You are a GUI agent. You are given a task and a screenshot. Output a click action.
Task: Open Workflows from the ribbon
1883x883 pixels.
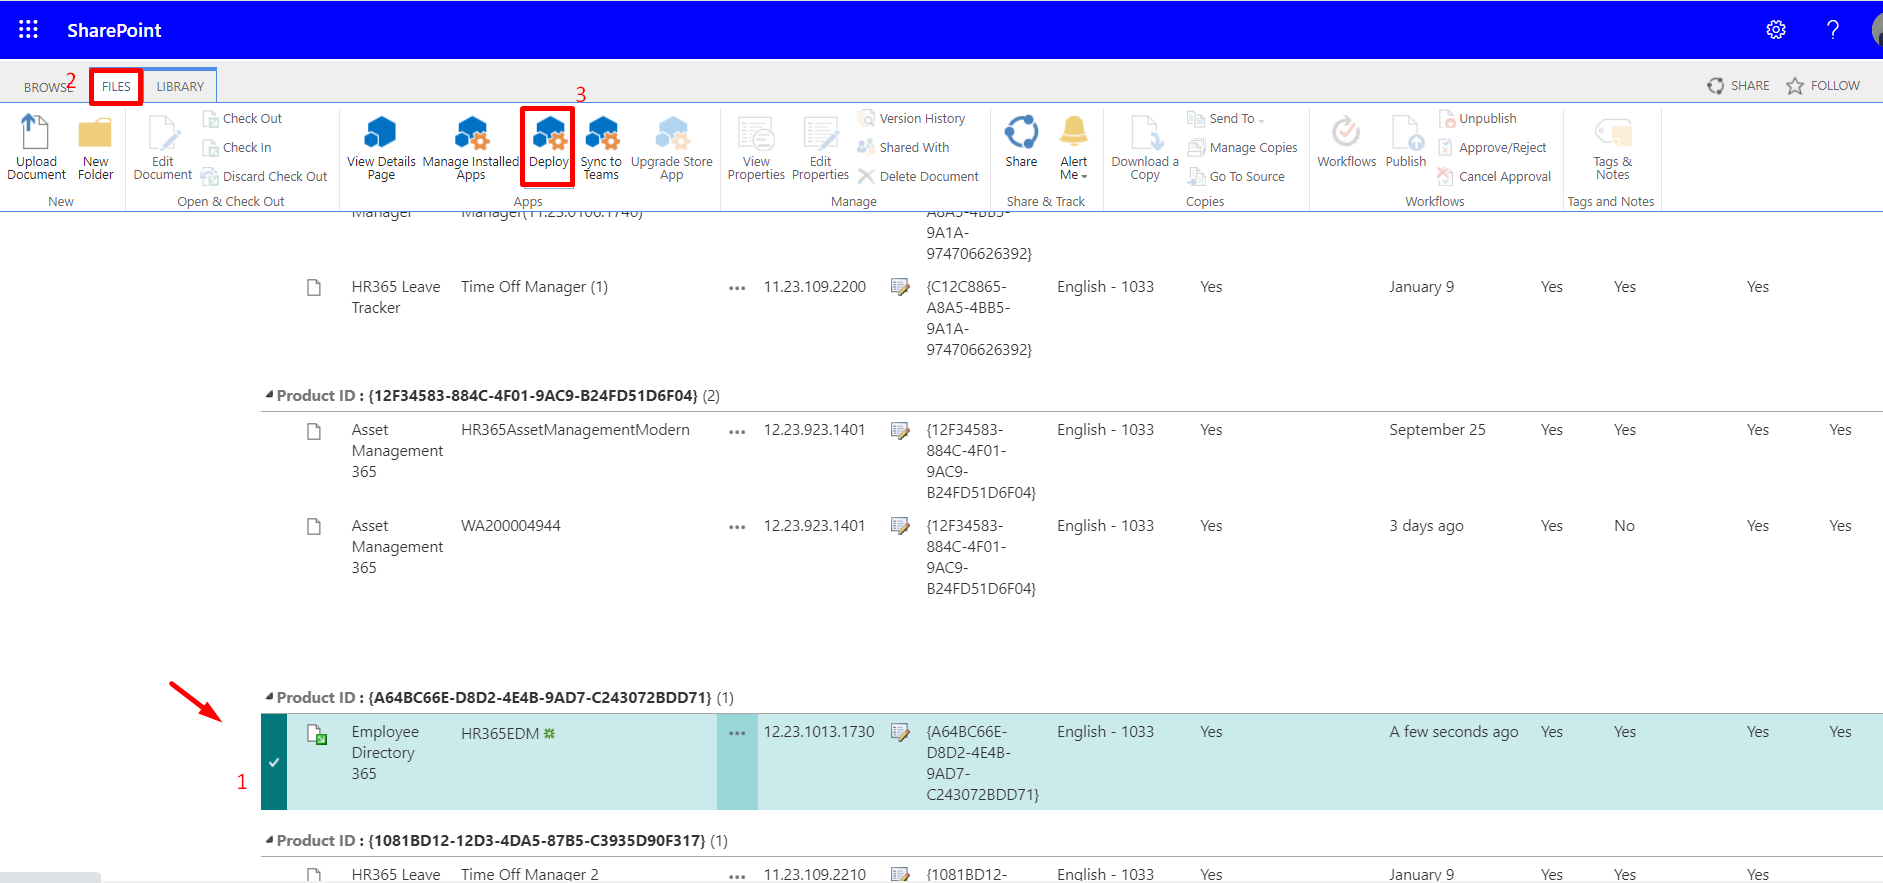(x=1346, y=141)
